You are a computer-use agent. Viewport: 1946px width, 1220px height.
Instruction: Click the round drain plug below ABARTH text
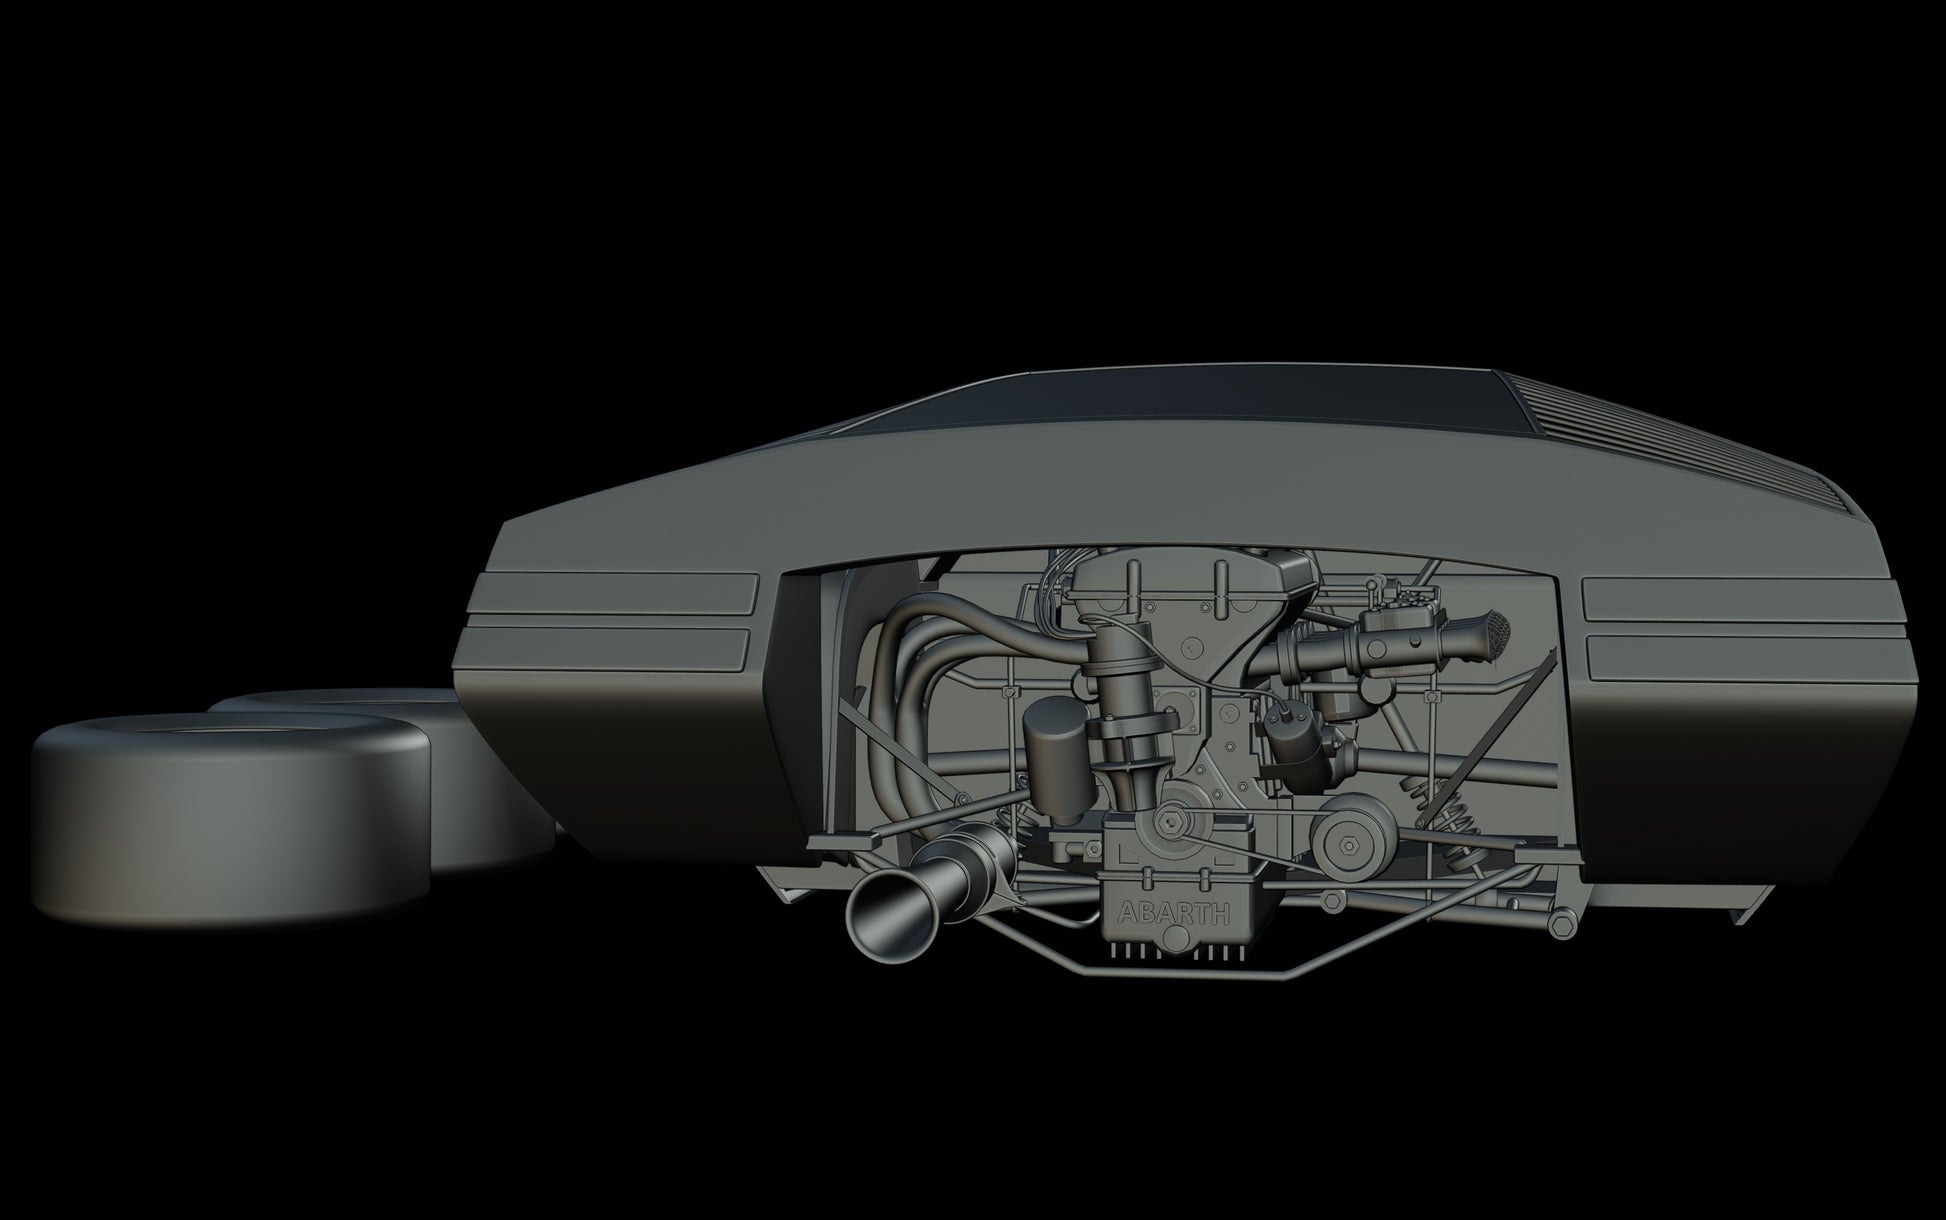(x=1178, y=940)
